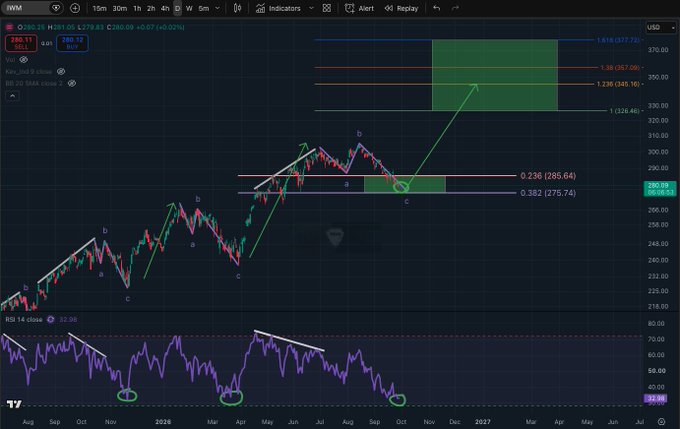Click the 0.382 (275.74) Fibonacci level label
The width and height of the screenshot is (680, 429).
[548, 193]
